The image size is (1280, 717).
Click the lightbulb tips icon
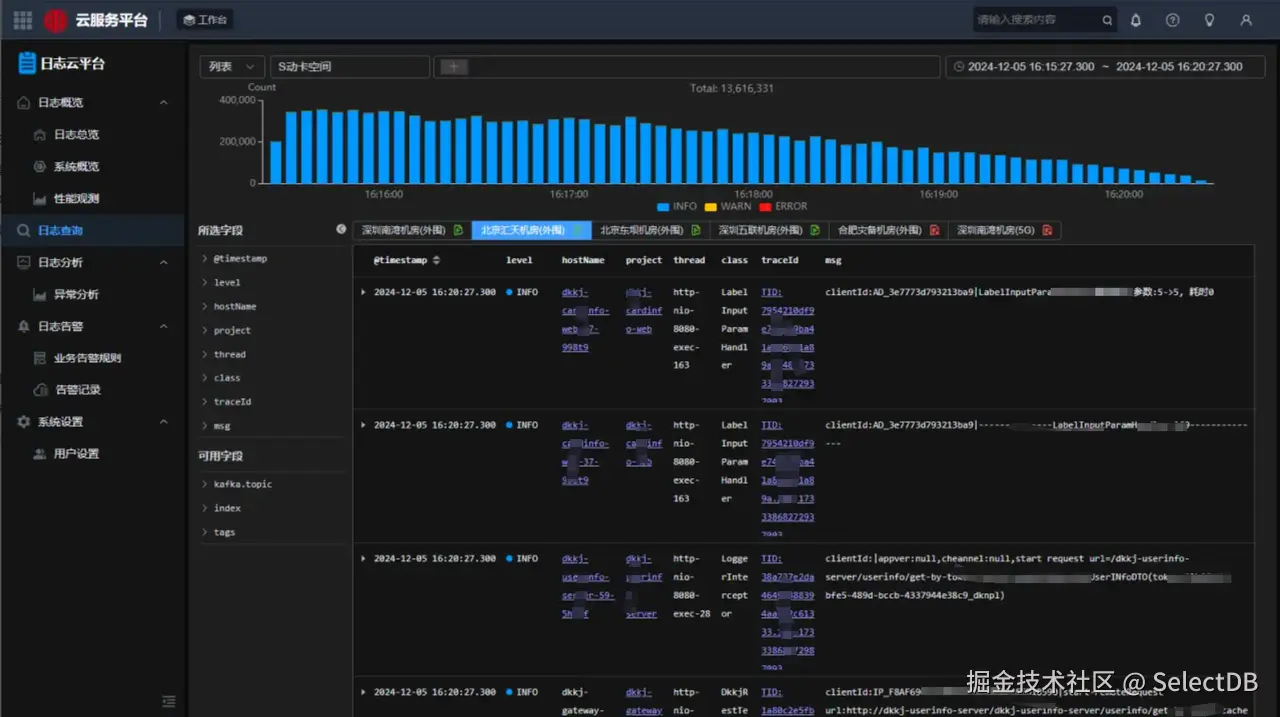(x=1209, y=20)
